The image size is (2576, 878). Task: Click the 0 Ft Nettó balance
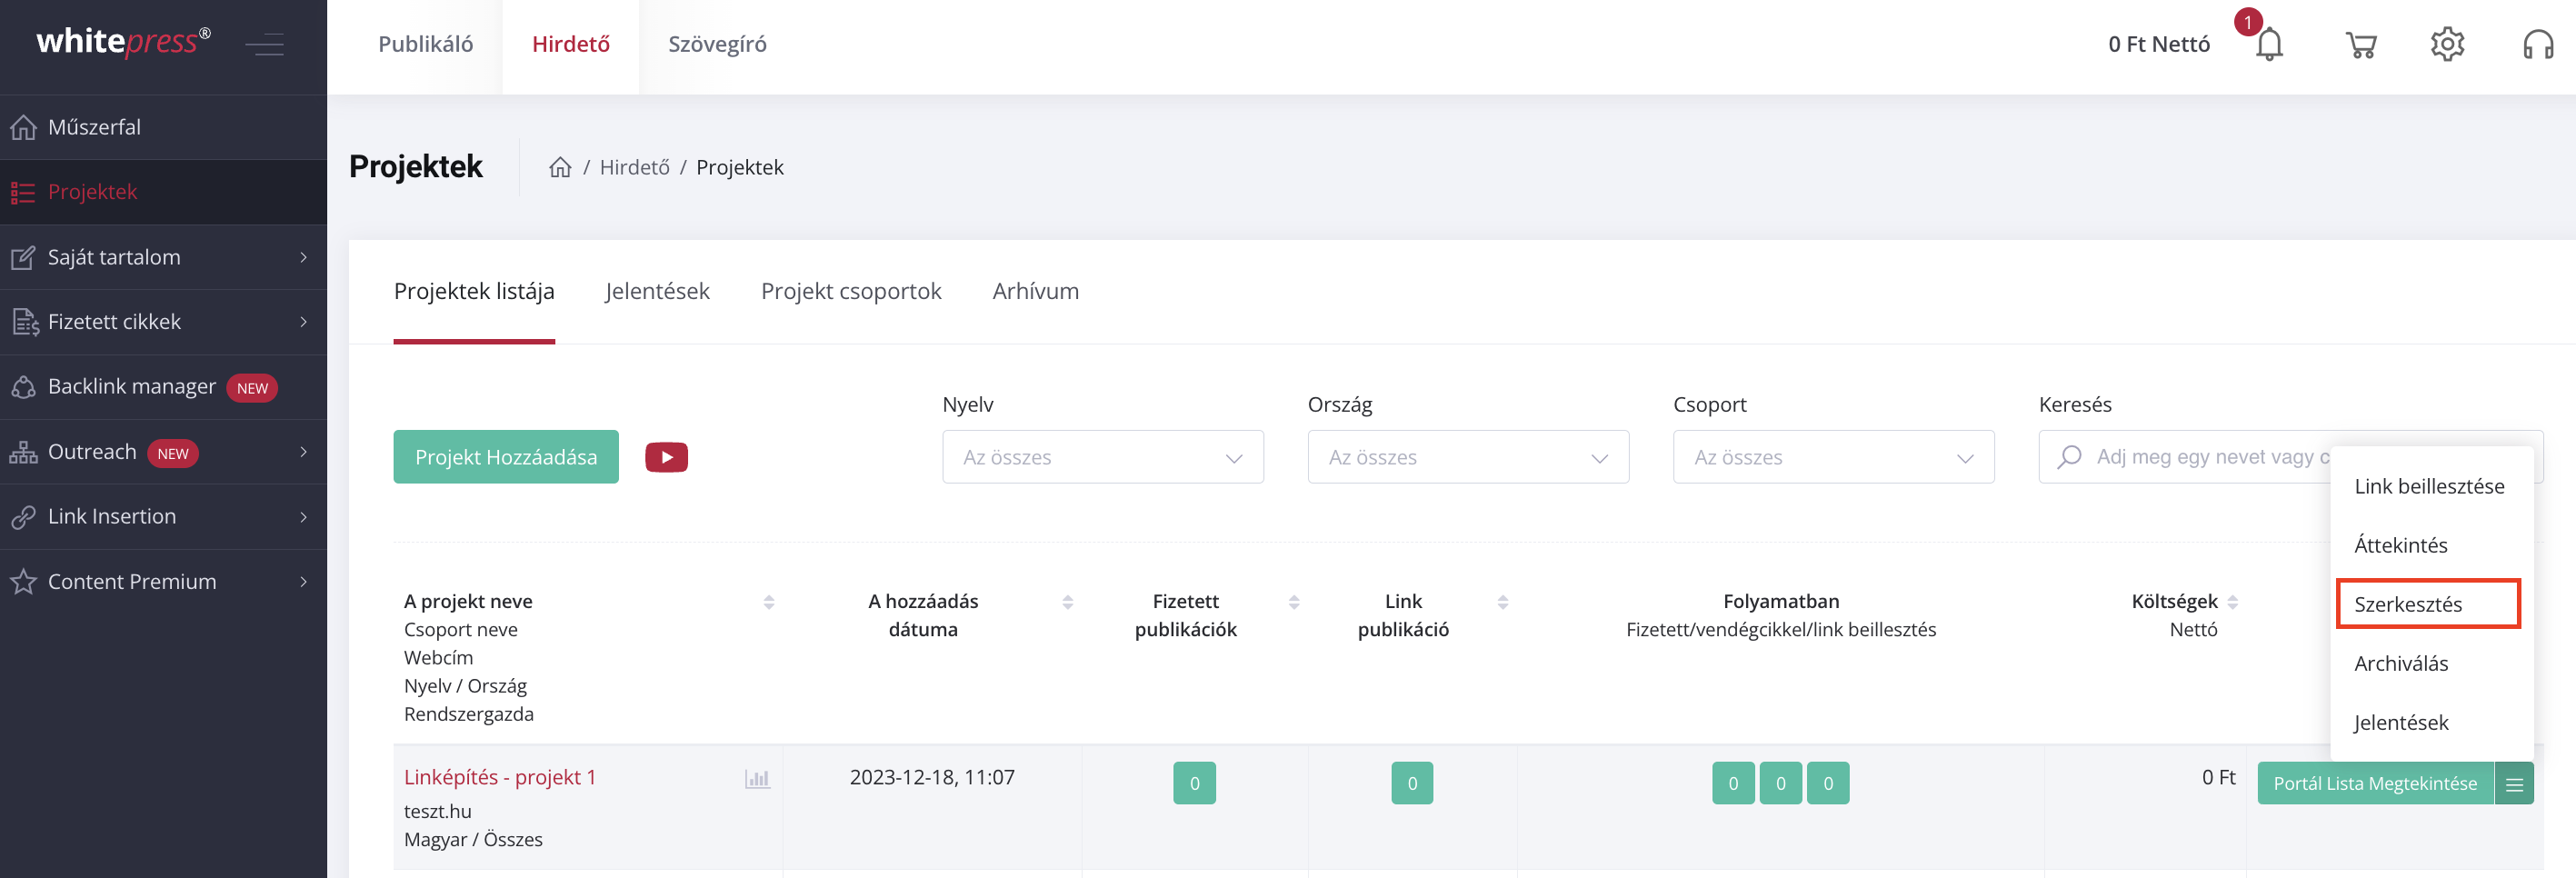point(2159,44)
